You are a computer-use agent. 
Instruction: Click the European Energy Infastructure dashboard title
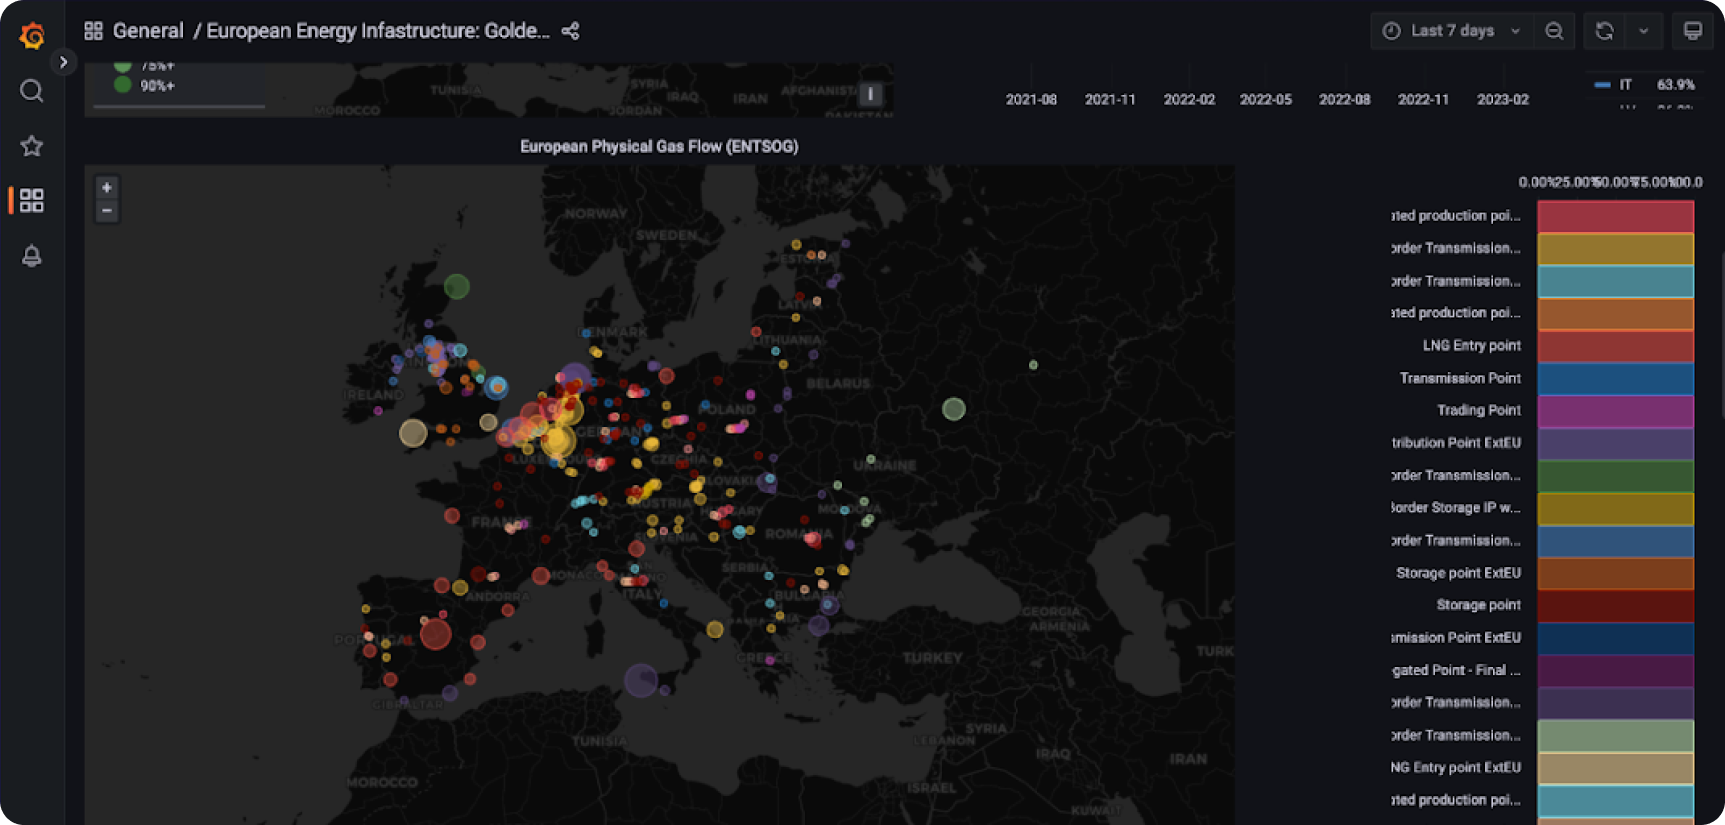[x=378, y=31]
